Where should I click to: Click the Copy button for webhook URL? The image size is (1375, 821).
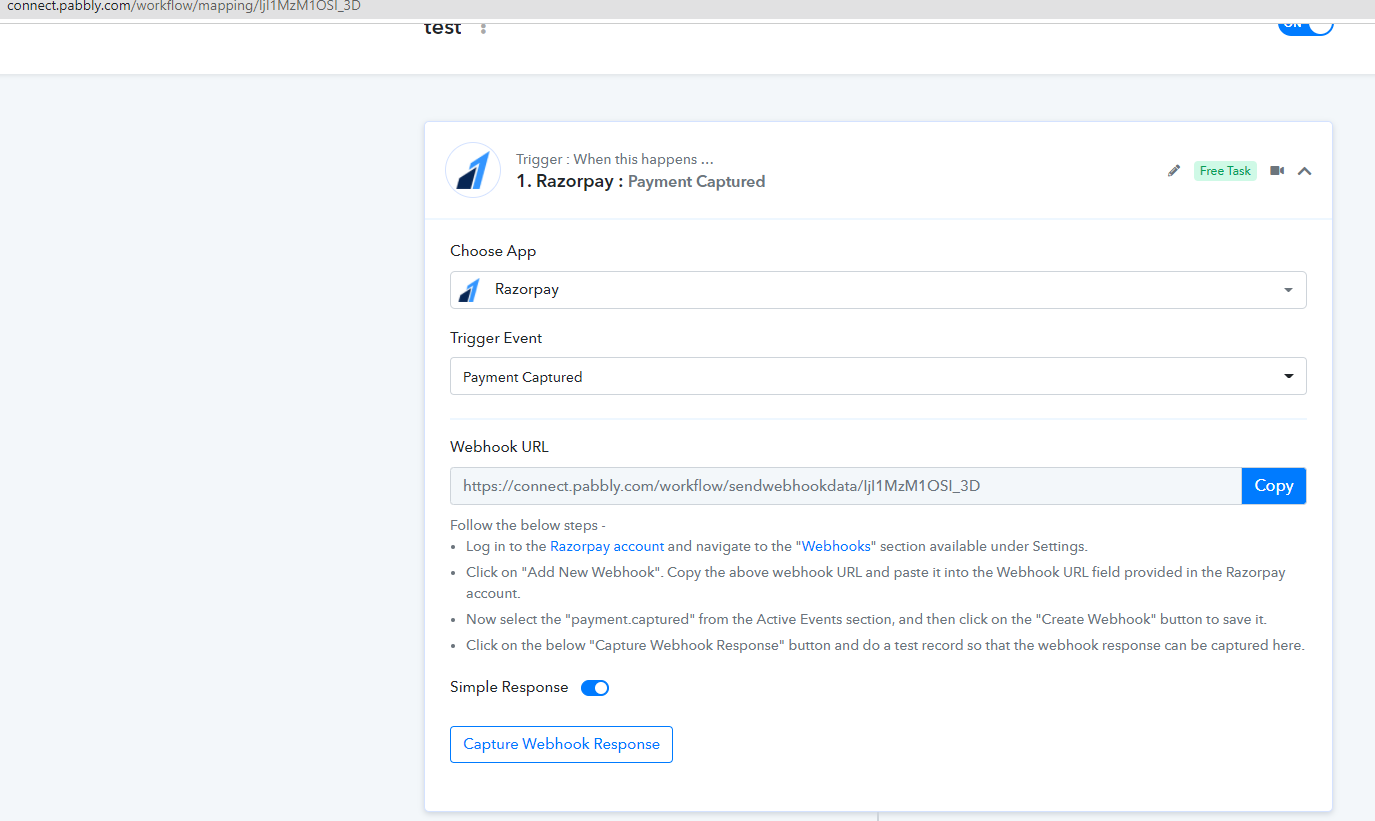[1274, 486]
